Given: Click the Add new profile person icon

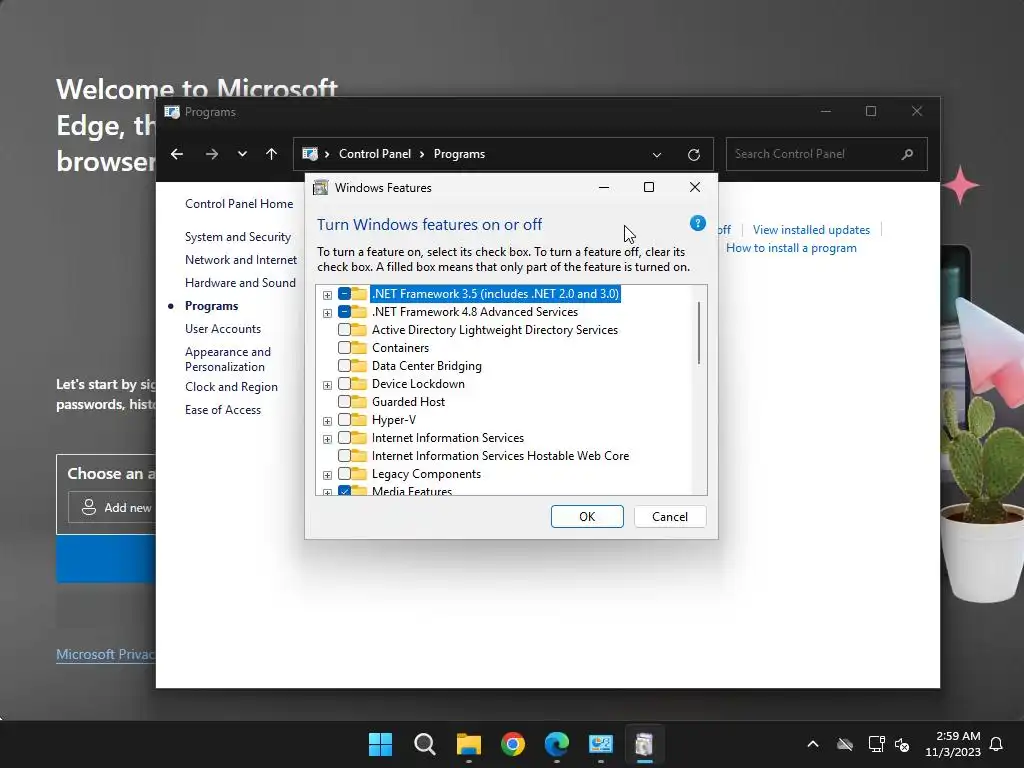Looking at the screenshot, I should (x=89, y=507).
